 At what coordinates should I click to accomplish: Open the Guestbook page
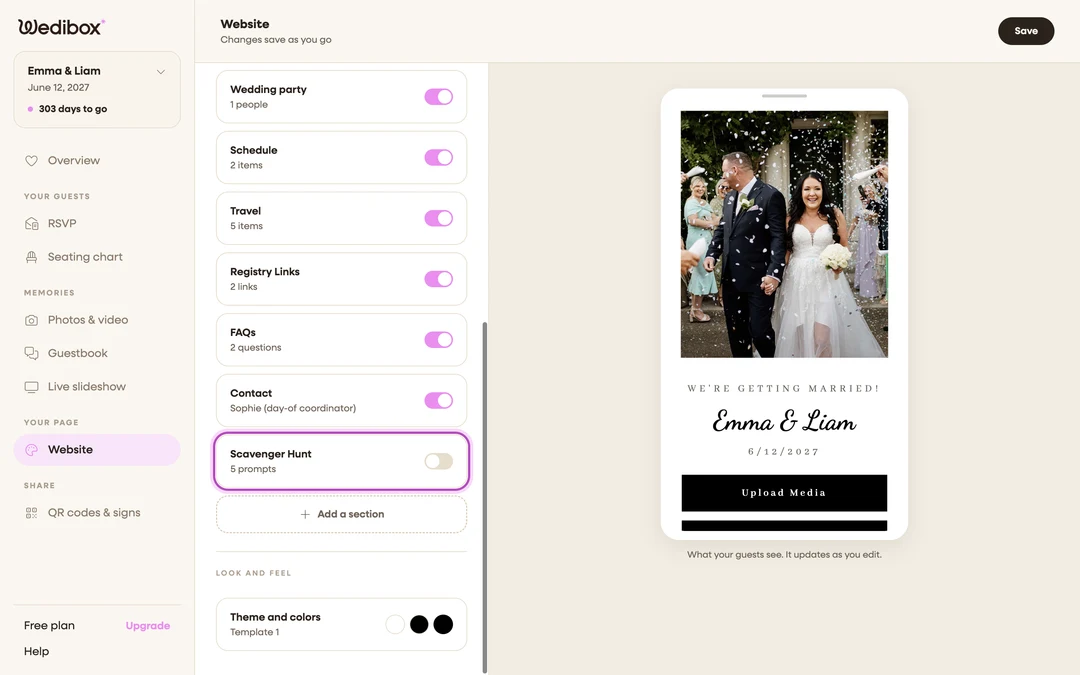pyautogui.click(x=97, y=353)
